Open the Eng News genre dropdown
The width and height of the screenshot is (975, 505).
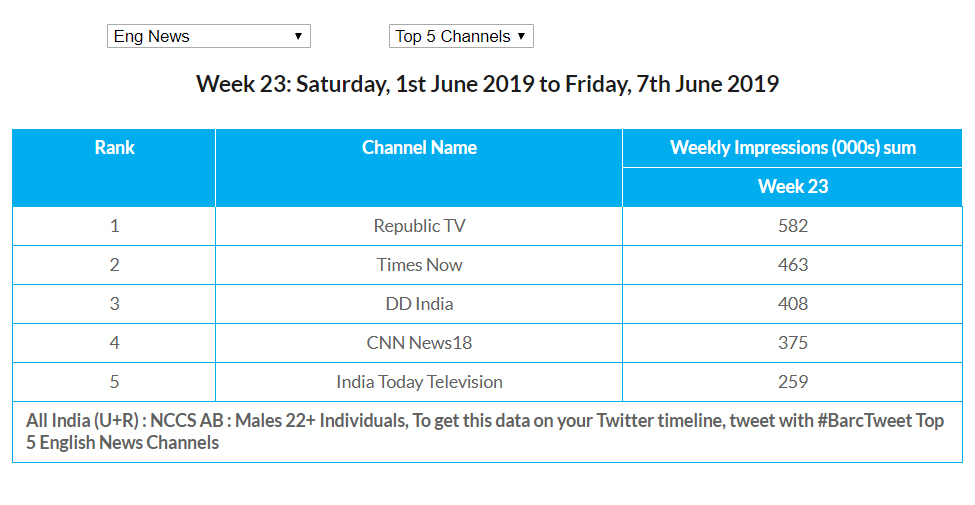[x=208, y=37]
